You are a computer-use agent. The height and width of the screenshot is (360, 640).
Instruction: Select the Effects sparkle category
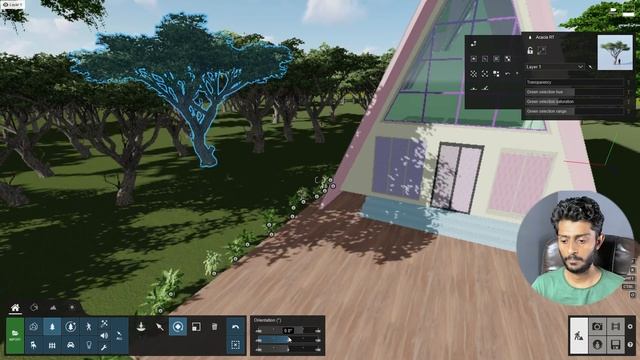104,324
